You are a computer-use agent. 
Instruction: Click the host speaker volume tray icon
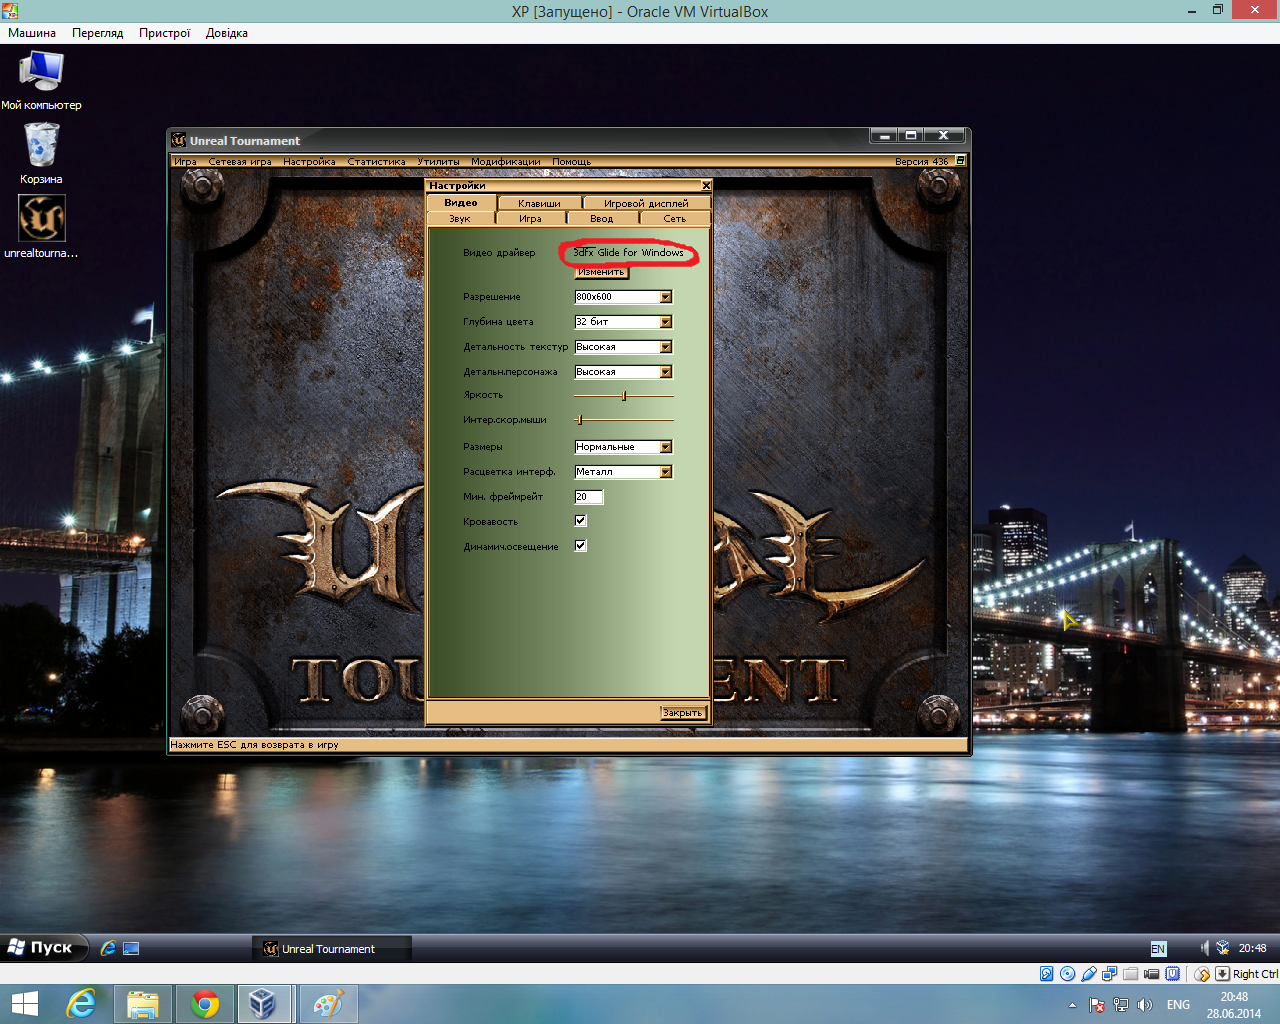[1145, 1005]
